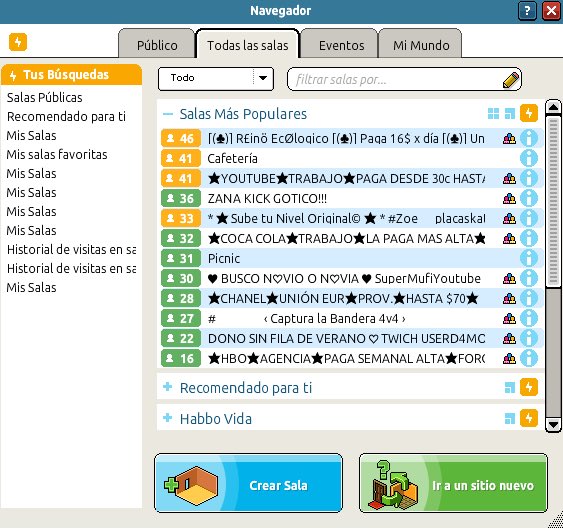This screenshot has width=563, height=529.
Task: Open Mis salas favoritas saved search
Action: pyautogui.click(x=57, y=154)
